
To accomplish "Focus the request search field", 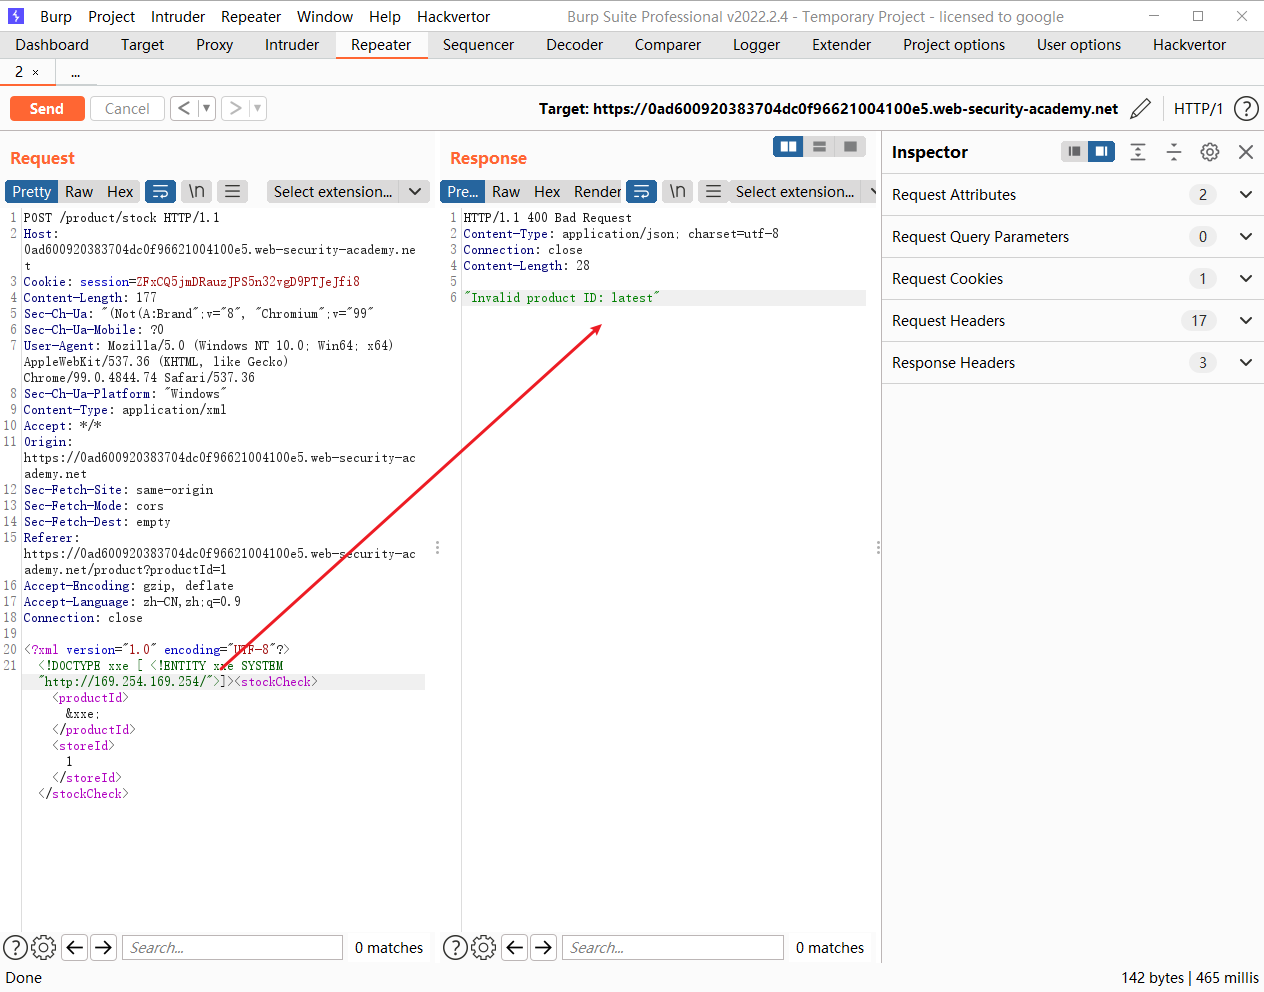I will click(x=232, y=947).
